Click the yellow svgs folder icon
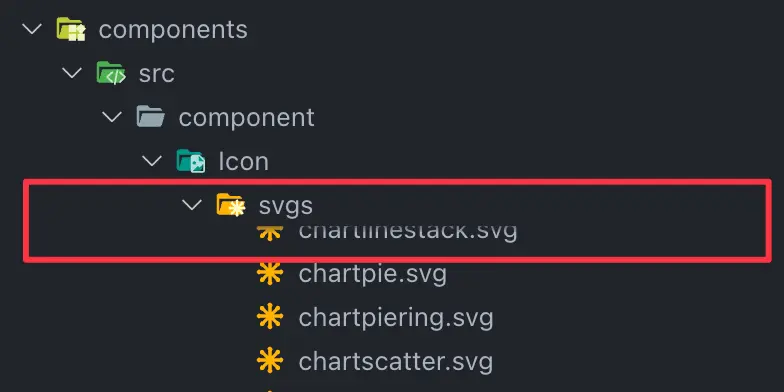The image size is (784, 392). [x=230, y=205]
